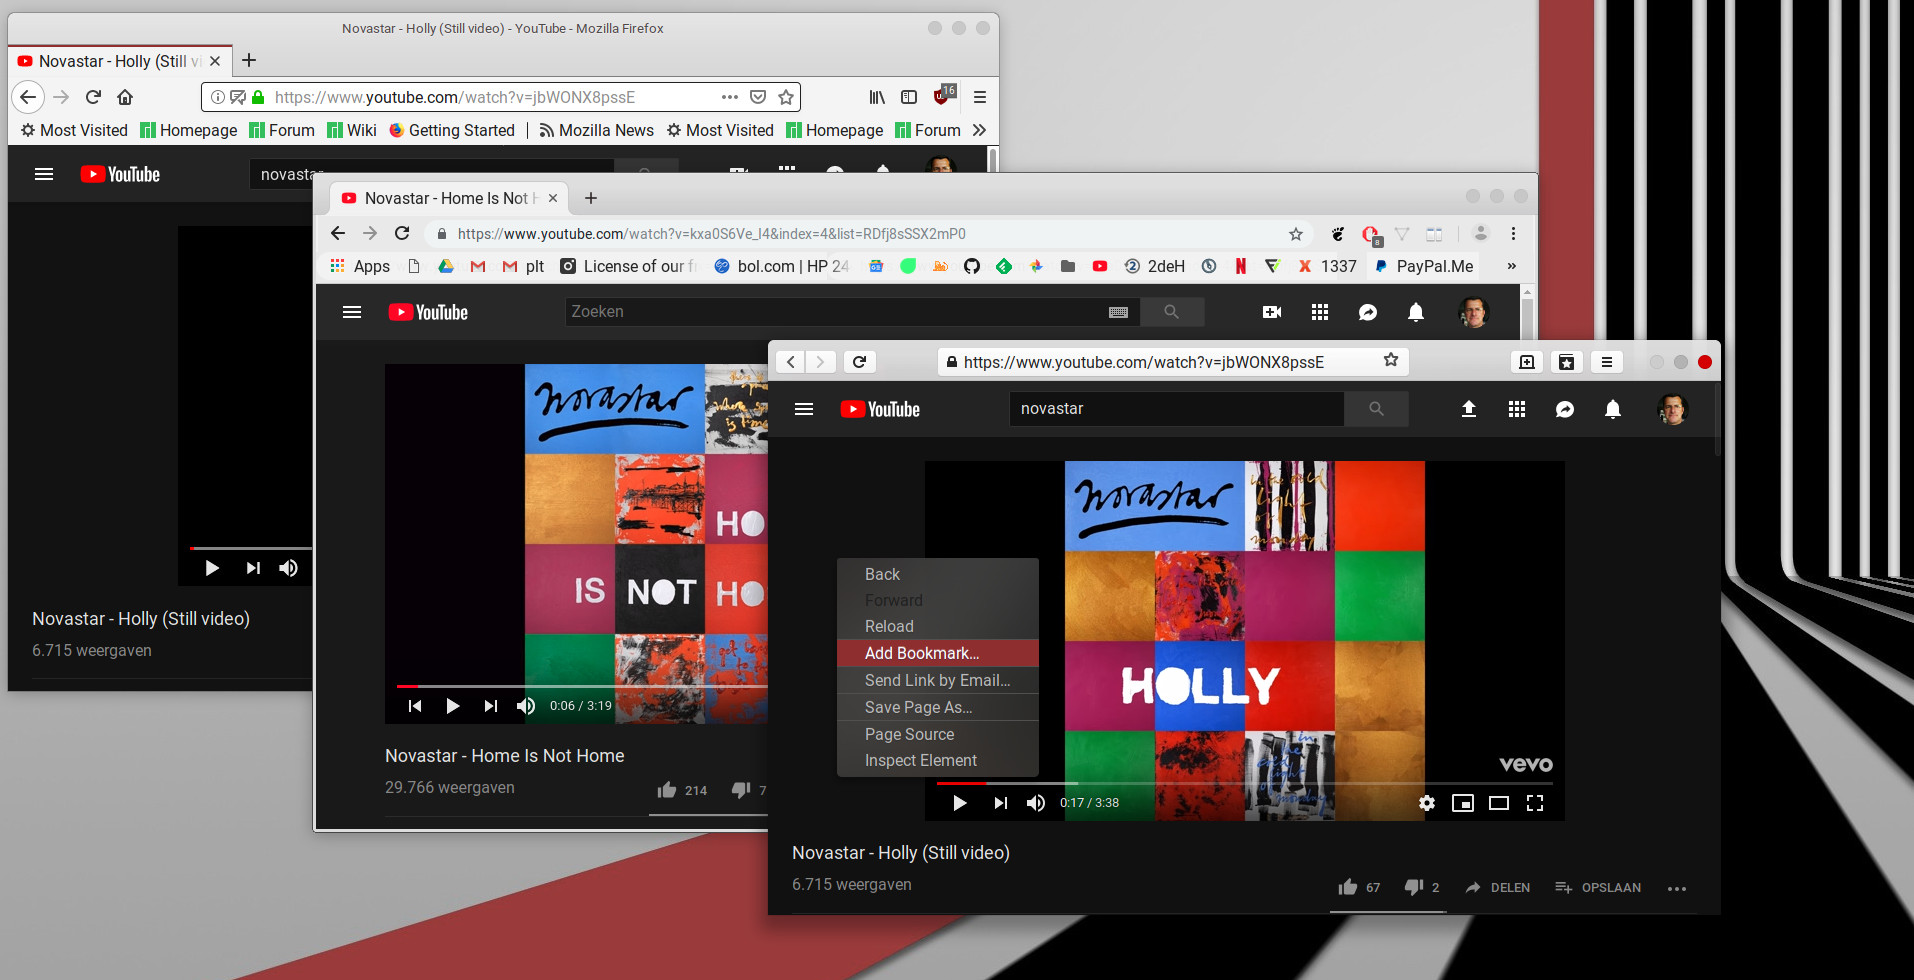Play video in Firefox window player

[x=212, y=568]
